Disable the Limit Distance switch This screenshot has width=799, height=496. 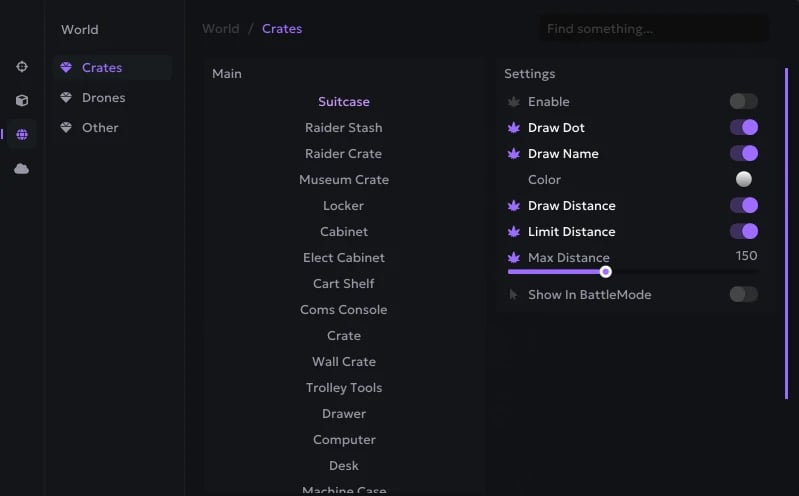pos(743,231)
